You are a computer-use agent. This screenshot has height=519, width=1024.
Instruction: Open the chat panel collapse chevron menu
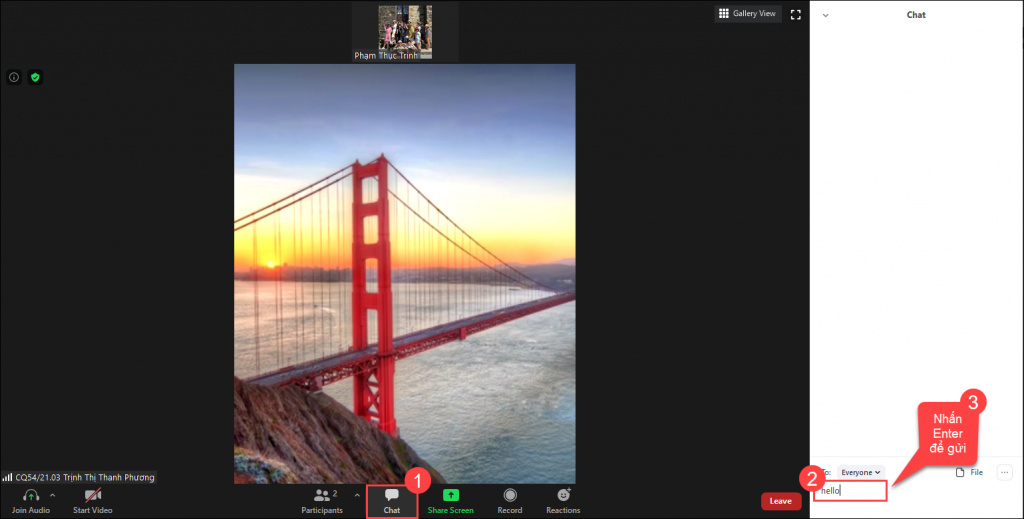(825, 15)
